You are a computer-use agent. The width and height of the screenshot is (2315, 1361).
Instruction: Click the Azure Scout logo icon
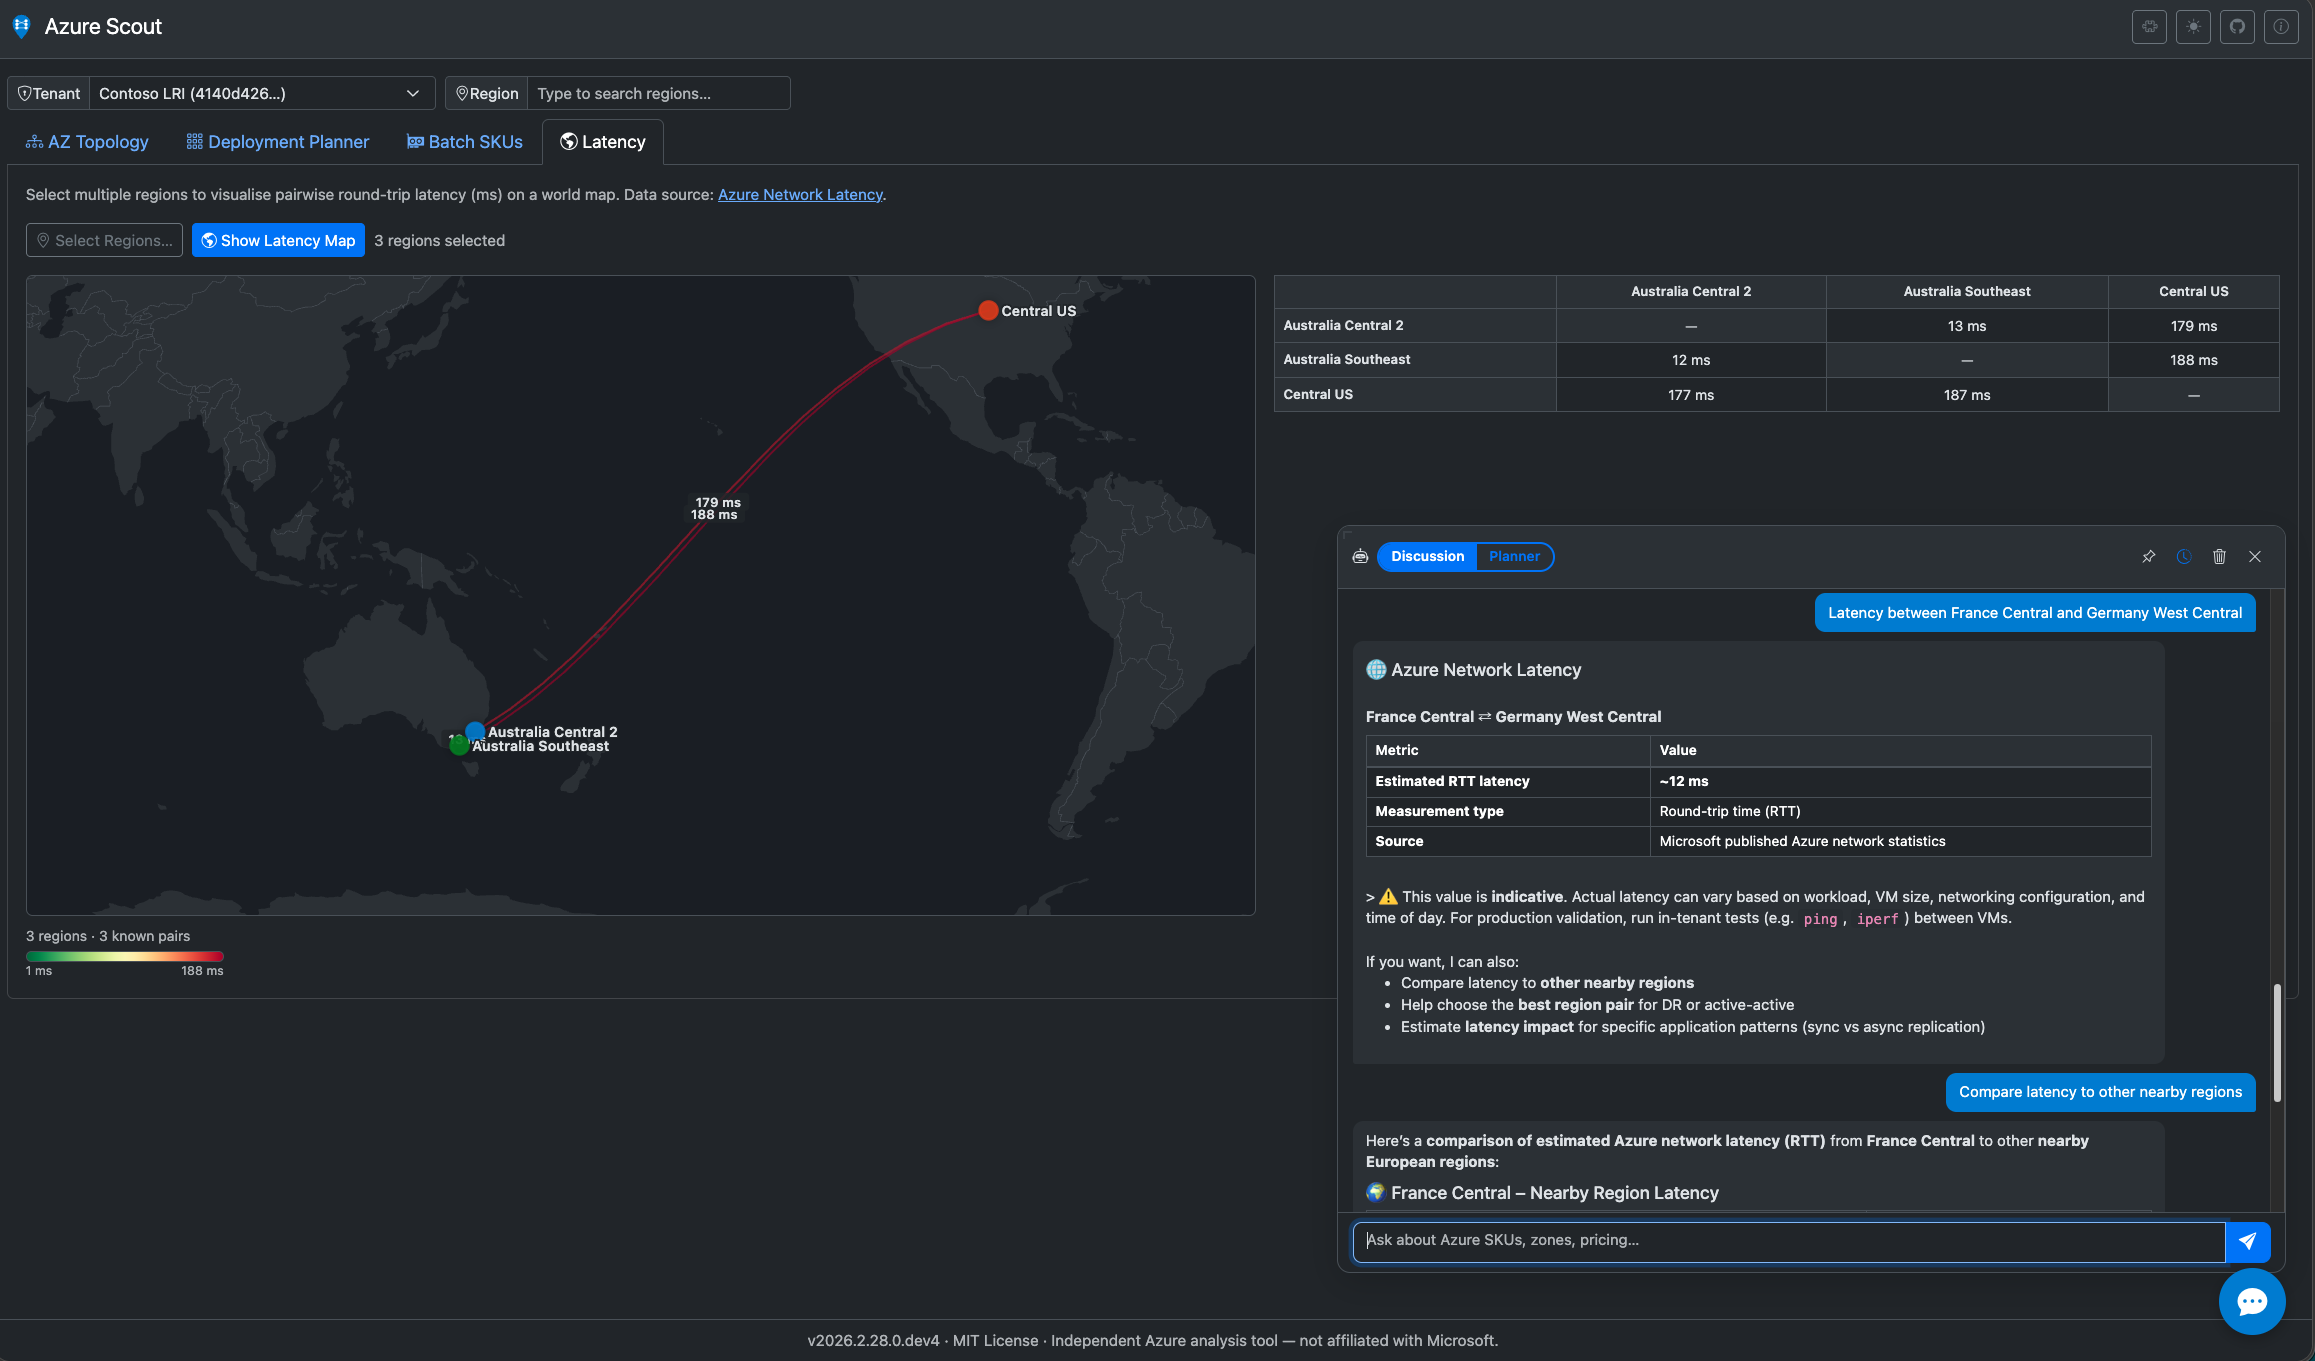click(x=22, y=27)
